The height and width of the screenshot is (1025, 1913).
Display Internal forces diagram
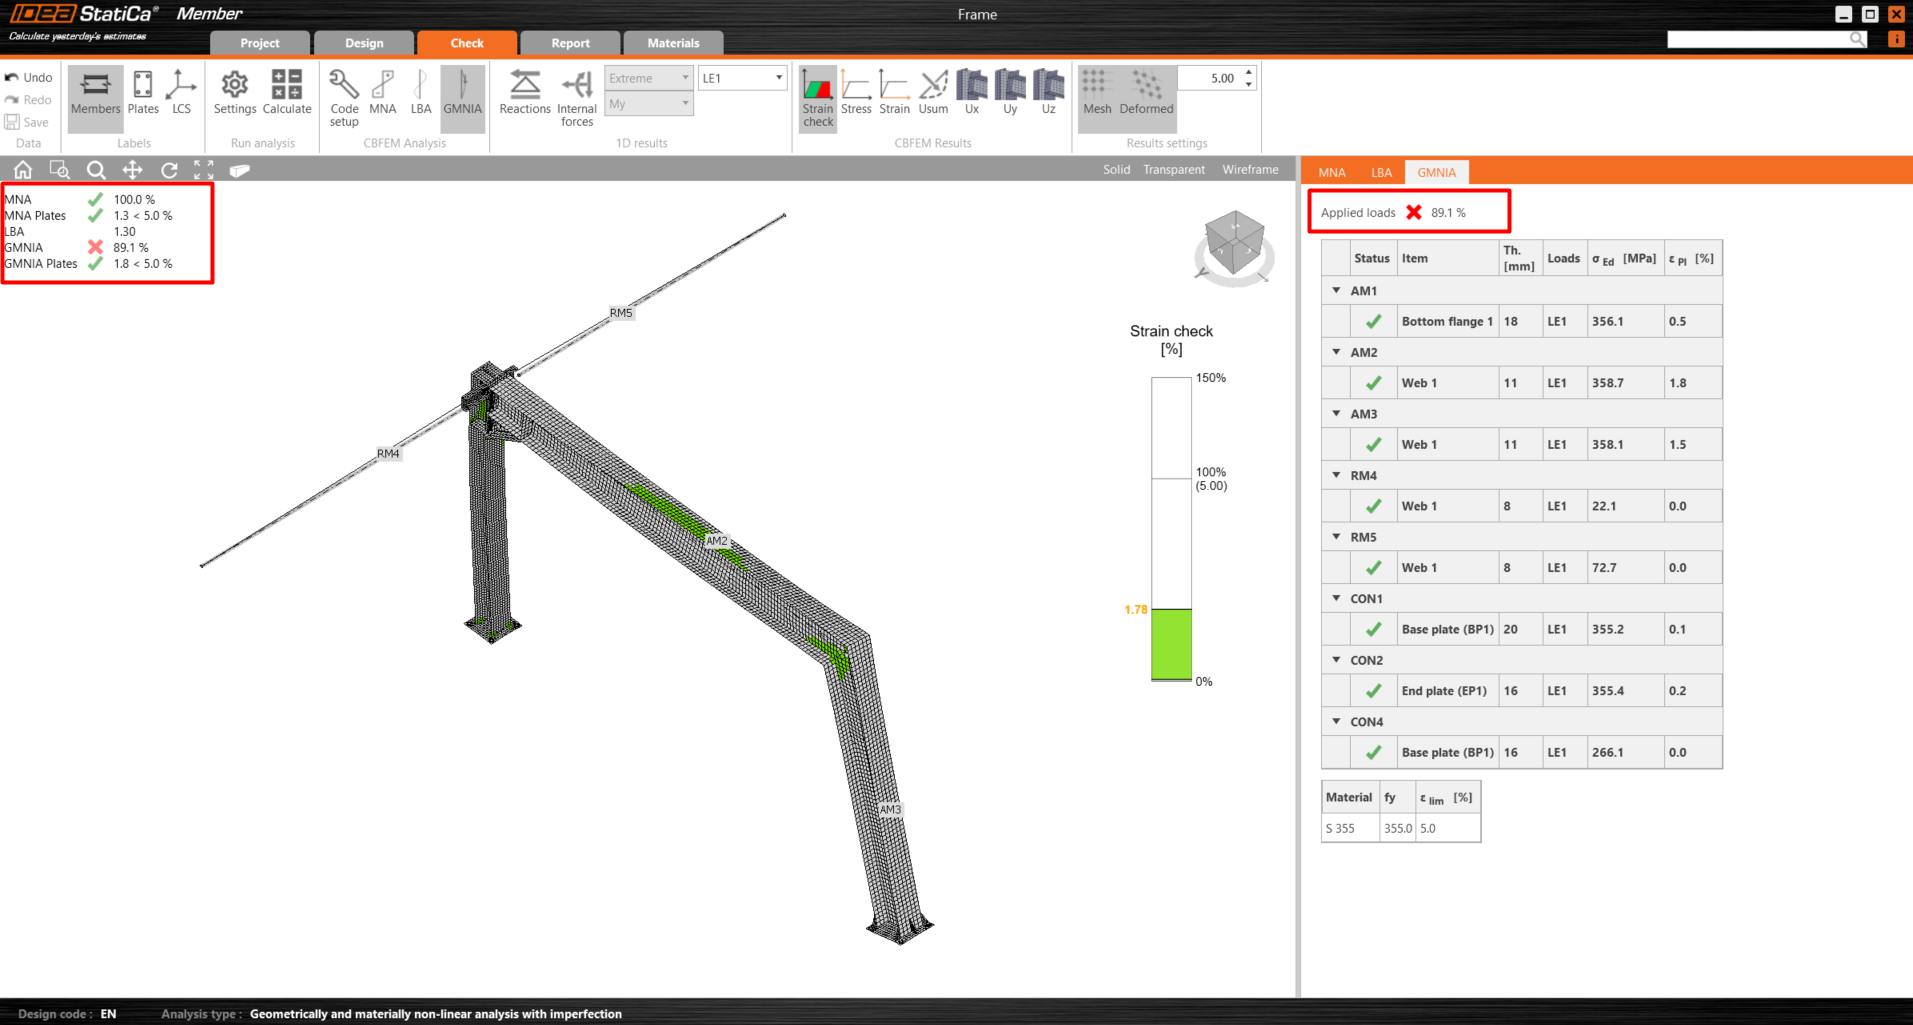coord(577,97)
